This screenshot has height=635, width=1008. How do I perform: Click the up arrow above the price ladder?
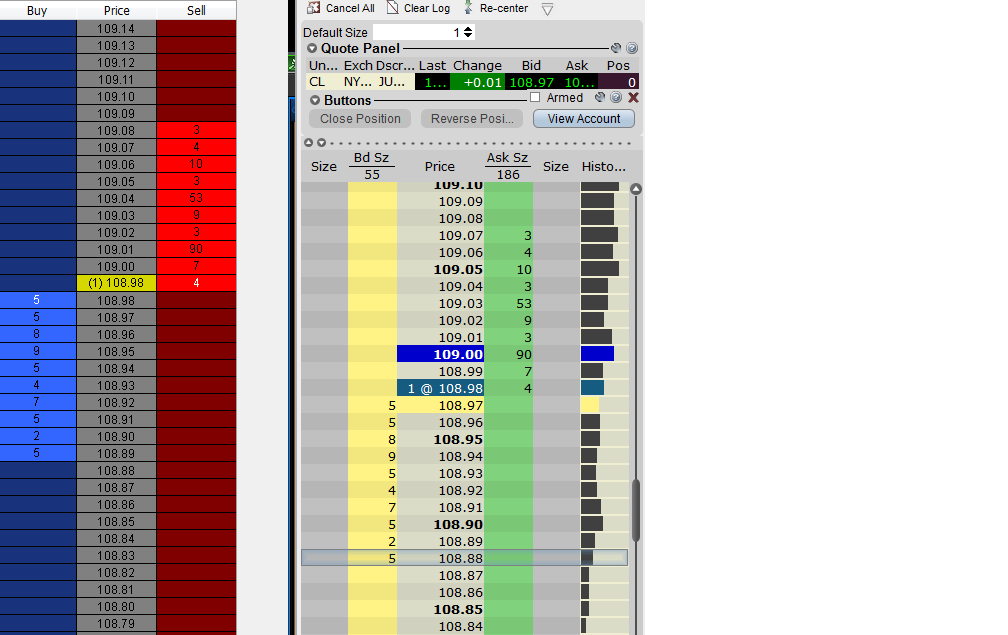[x=308, y=143]
